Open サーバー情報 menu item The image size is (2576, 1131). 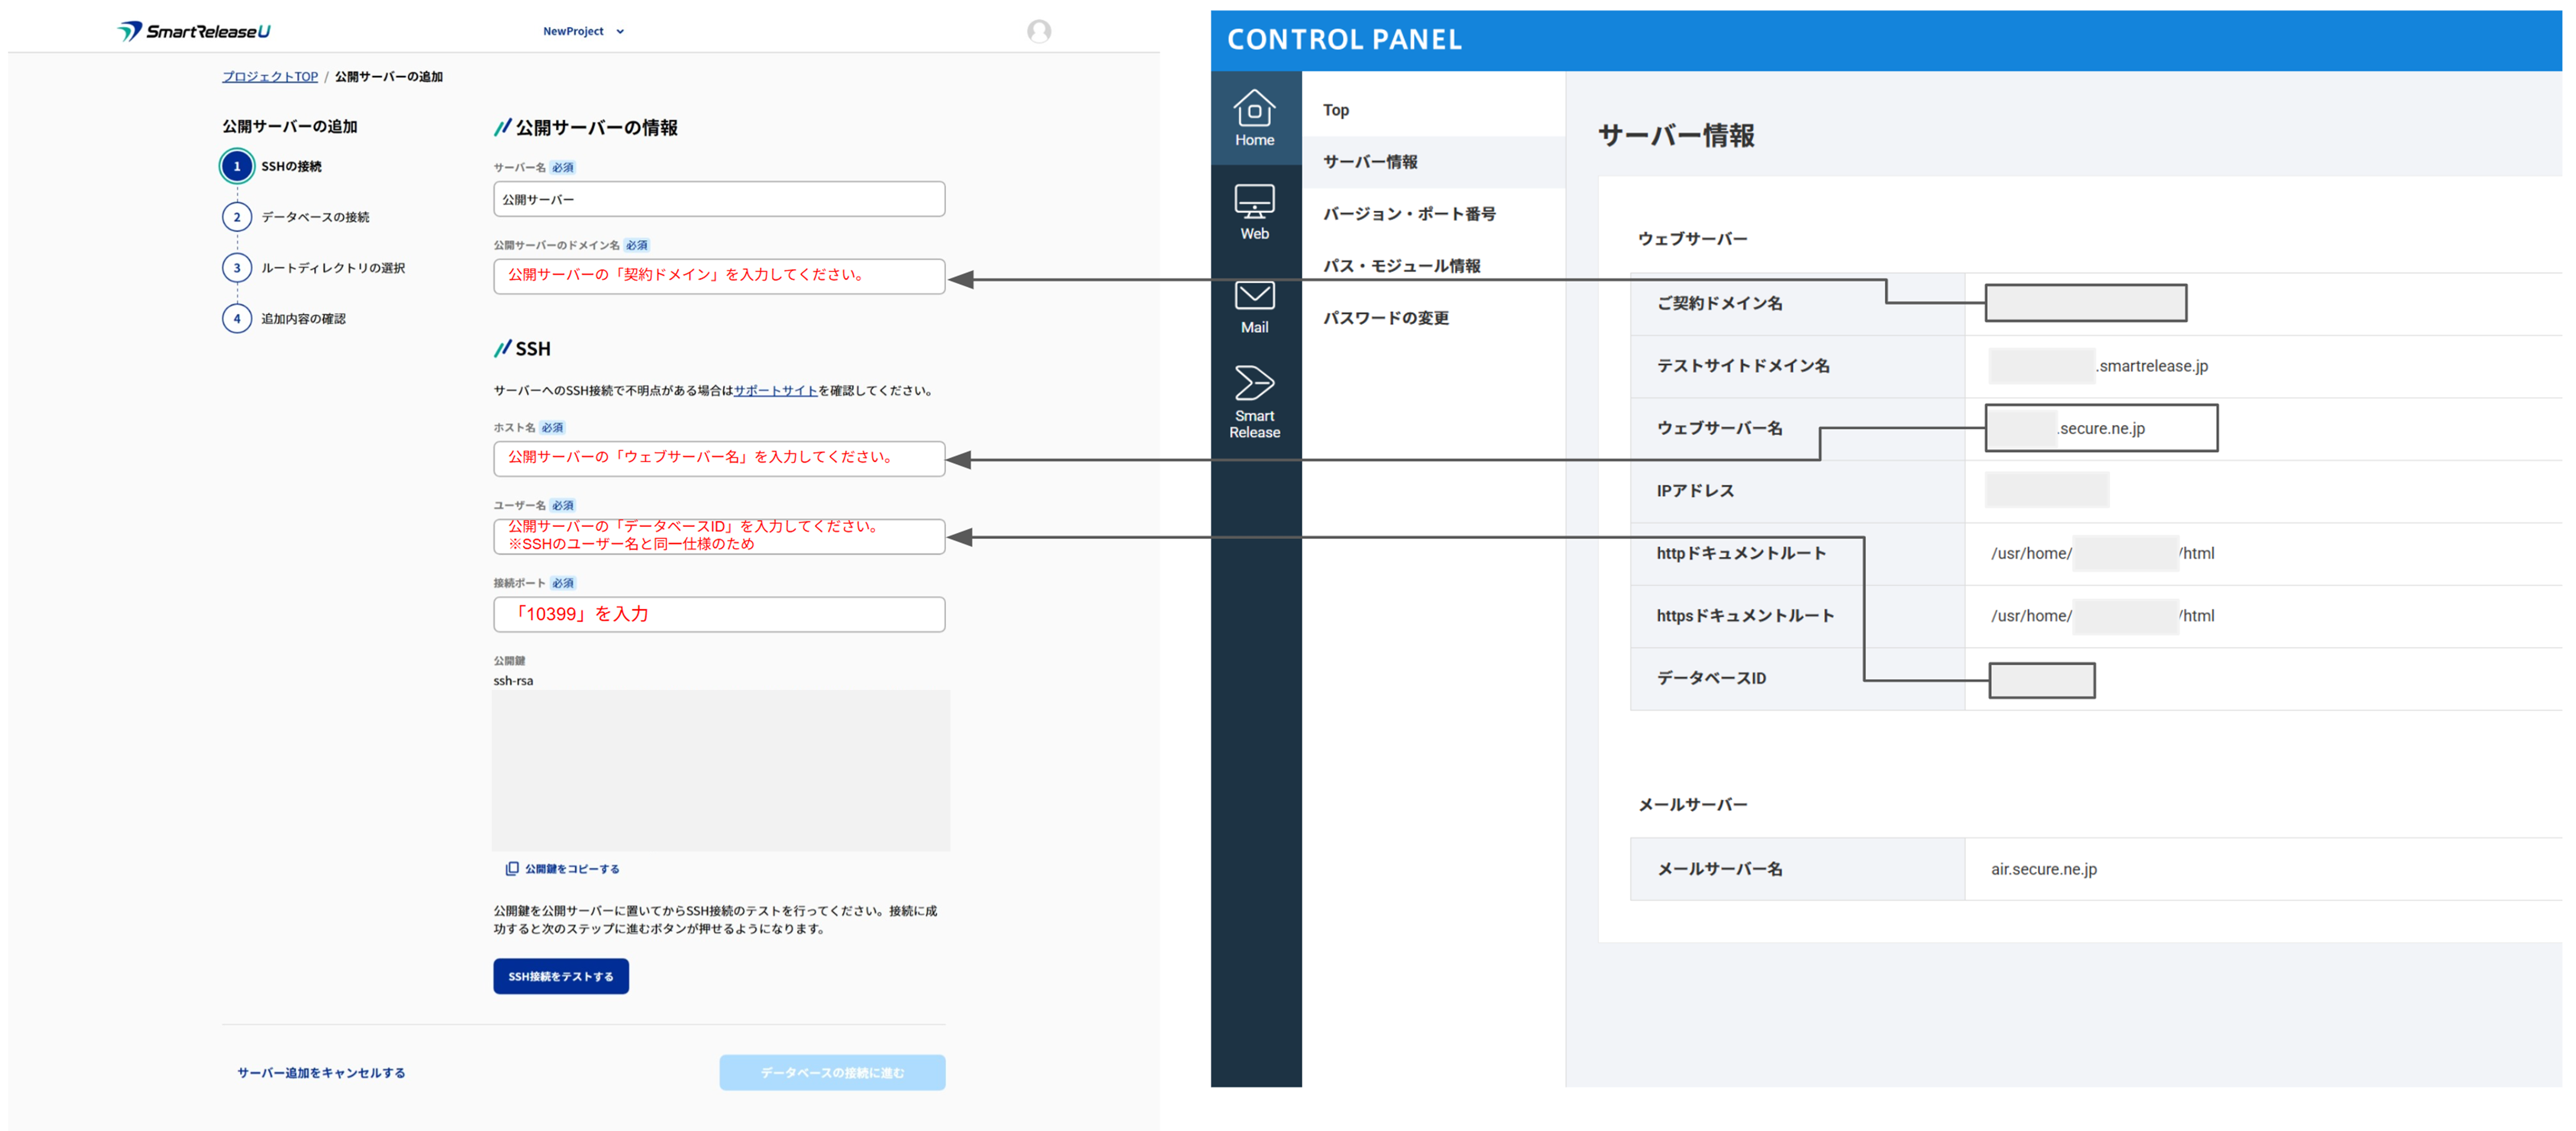point(1369,162)
